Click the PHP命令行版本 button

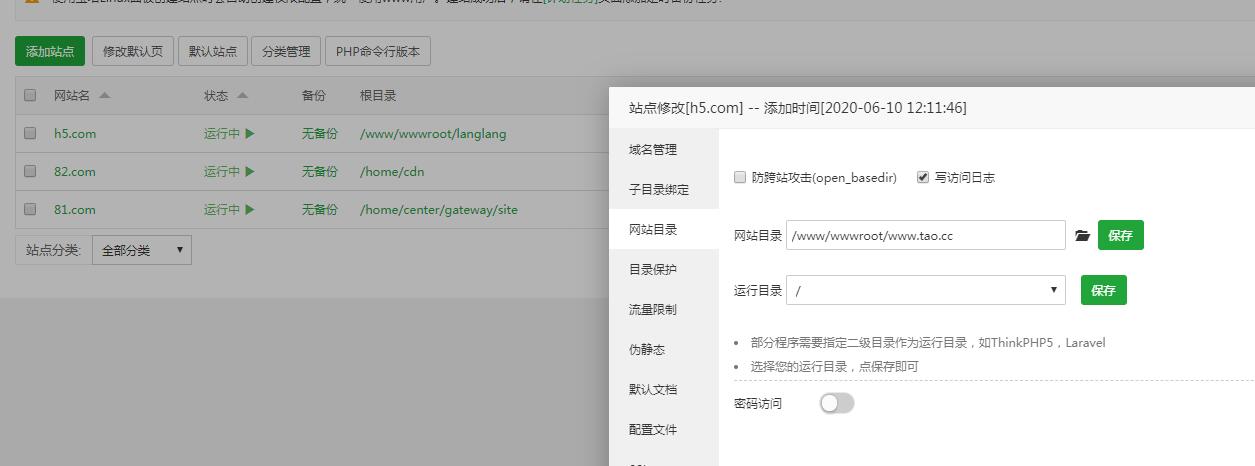tap(378, 51)
